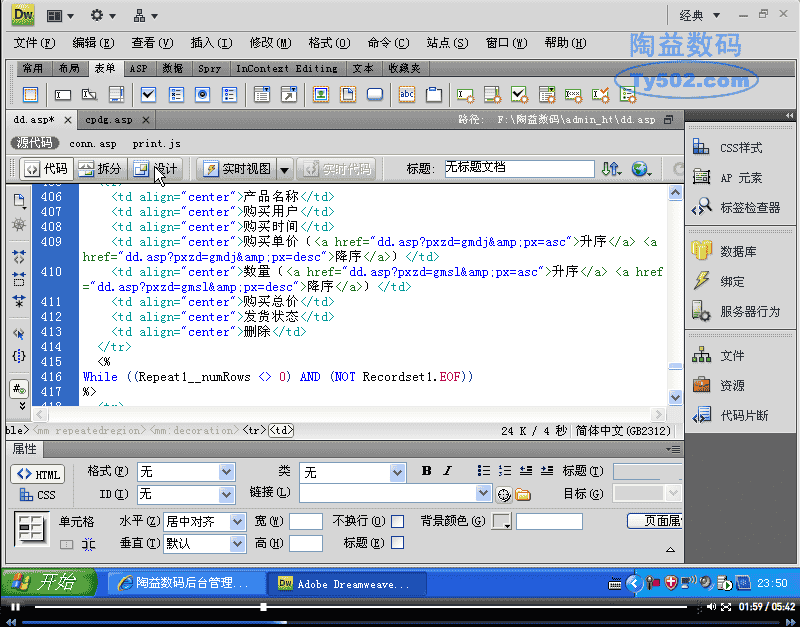Switch to the cpdg.asp document tab
The width and height of the screenshot is (800, 627).
coord(108,120)
